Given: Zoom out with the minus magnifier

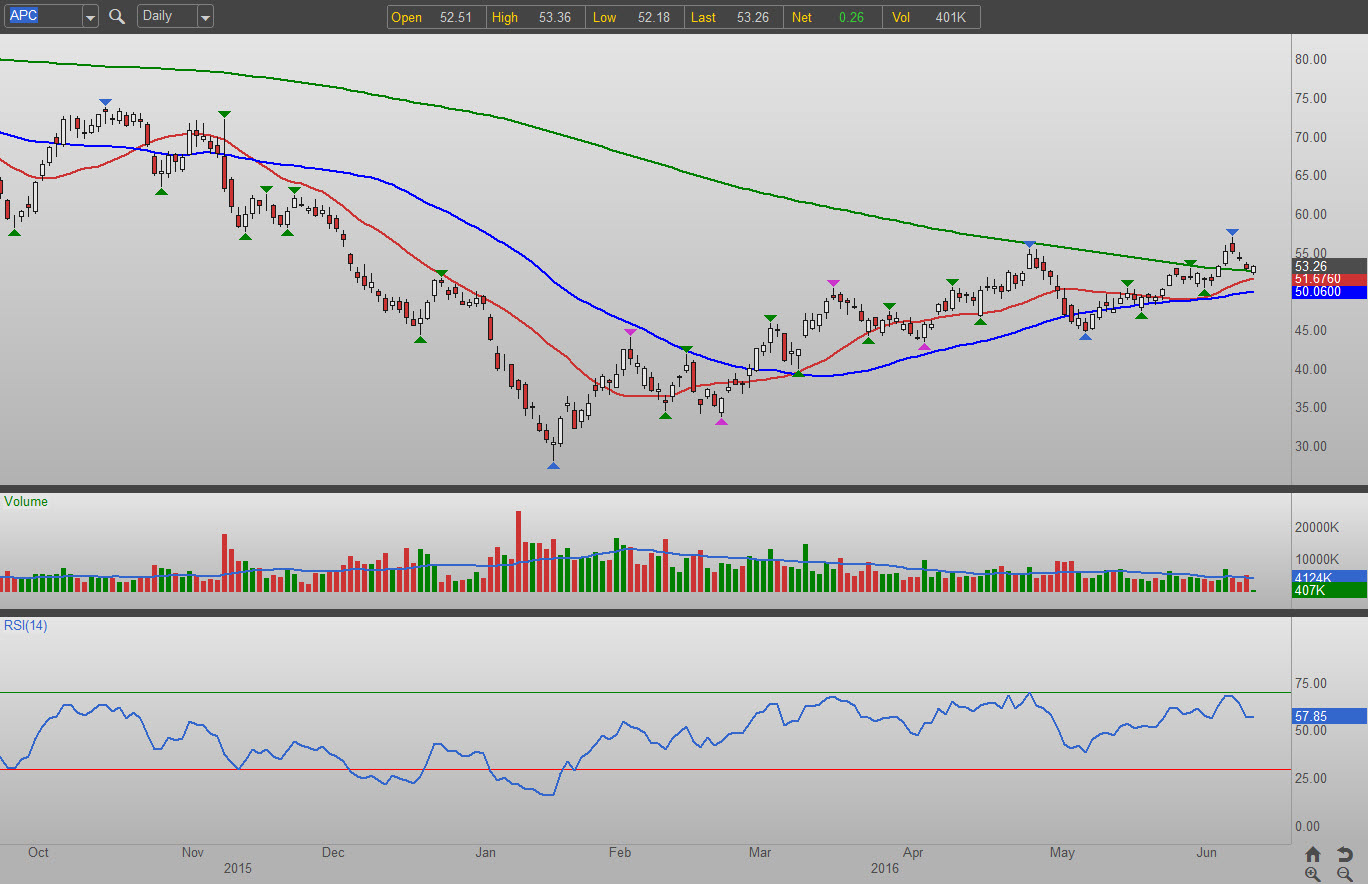Looking at the screenshot, I should pos(1345,874).
